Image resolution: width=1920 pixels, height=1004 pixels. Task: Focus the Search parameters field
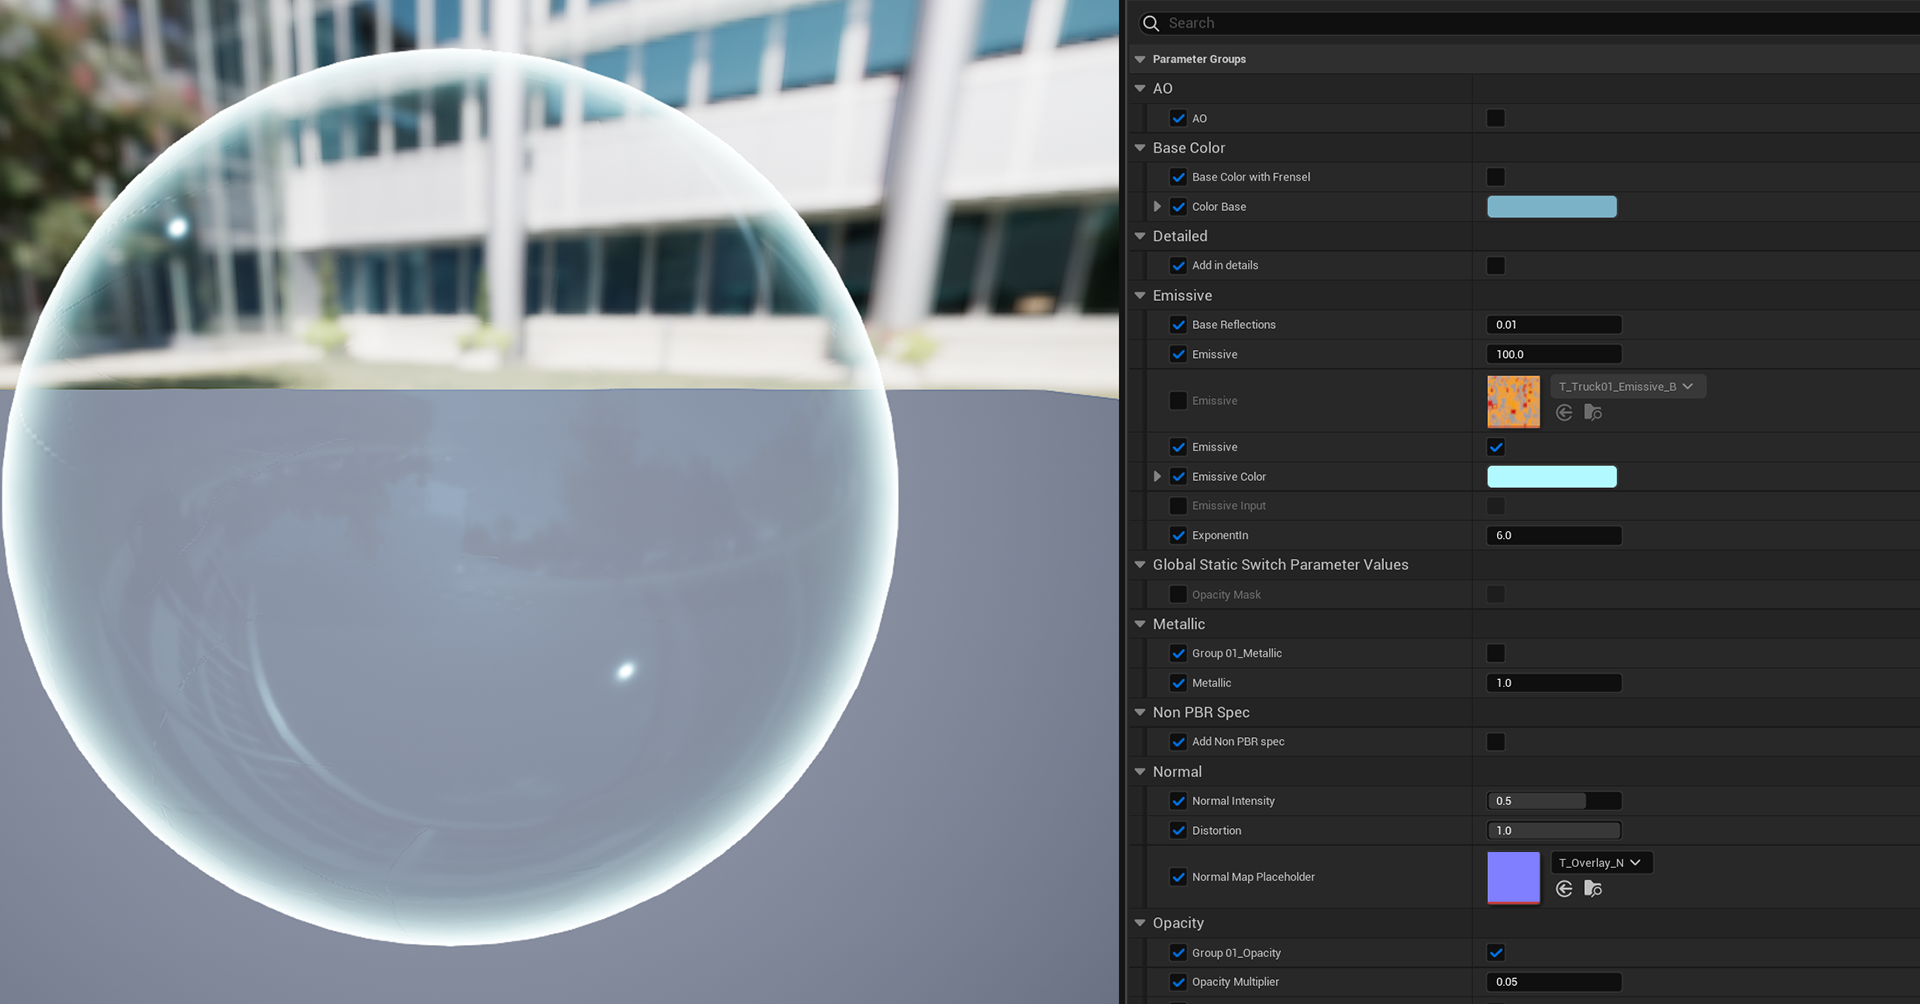coord(1528,23)
